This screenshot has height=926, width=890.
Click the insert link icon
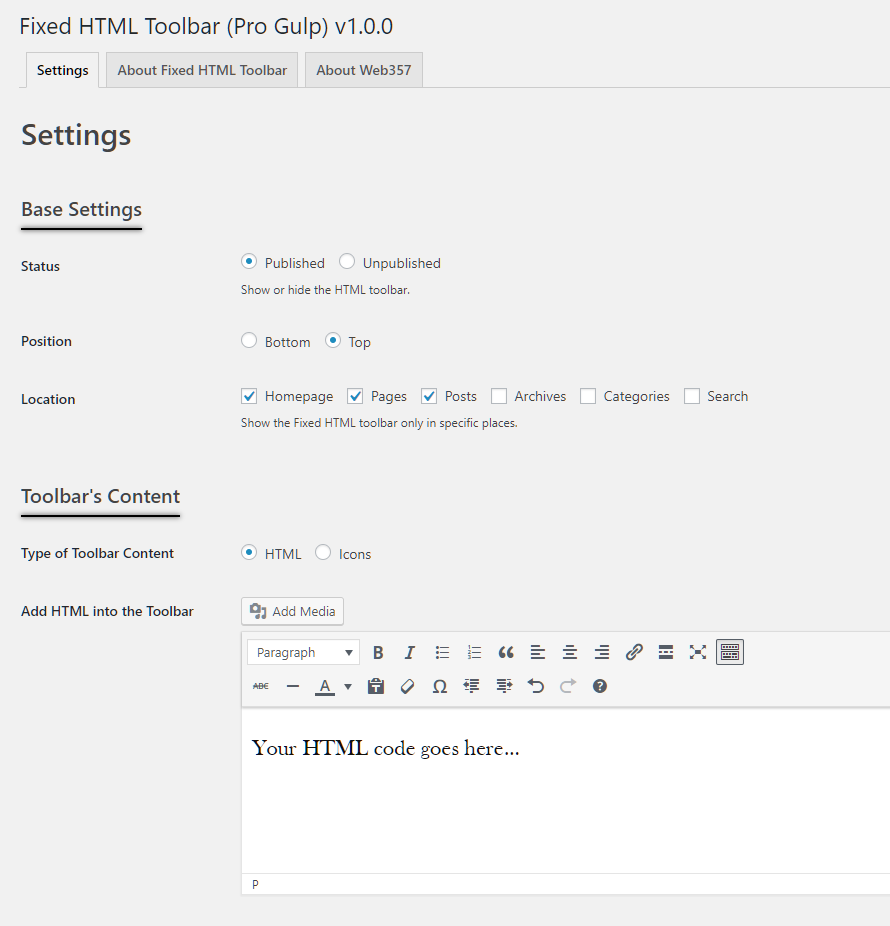pyautogui.click(x=634, y=653)
